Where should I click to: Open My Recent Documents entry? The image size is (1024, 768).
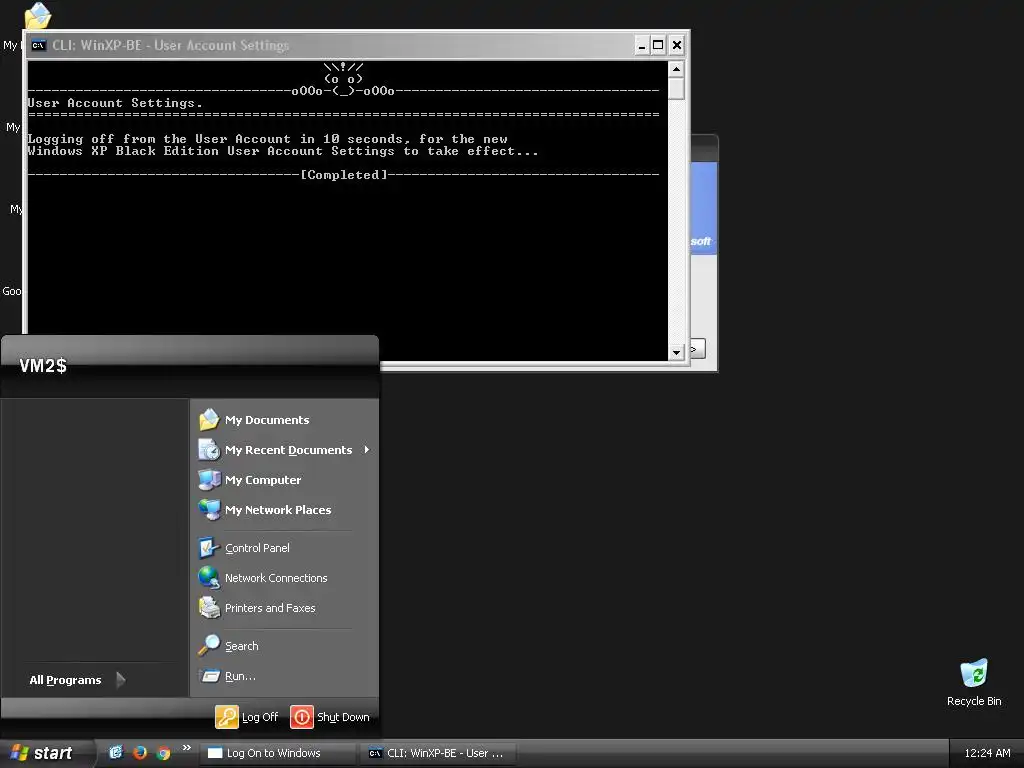pos(285,450)
